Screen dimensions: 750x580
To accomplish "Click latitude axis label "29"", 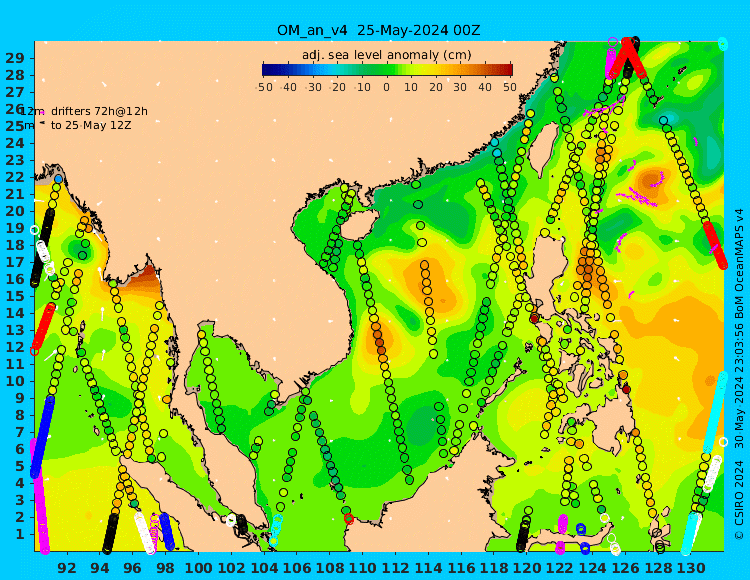I will (x=14, y=58).
